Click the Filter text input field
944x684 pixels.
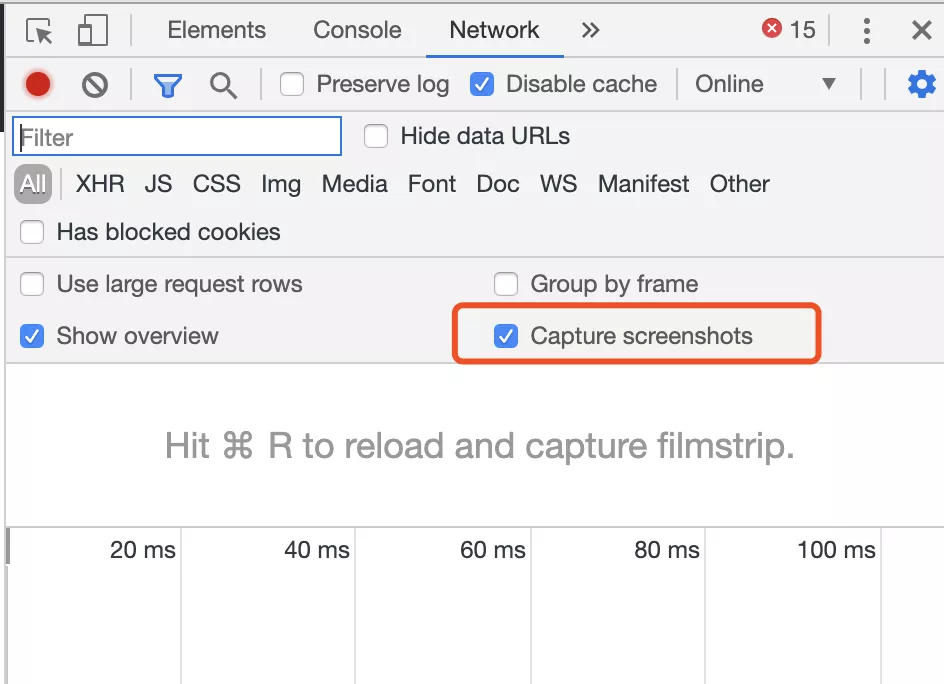177,137
